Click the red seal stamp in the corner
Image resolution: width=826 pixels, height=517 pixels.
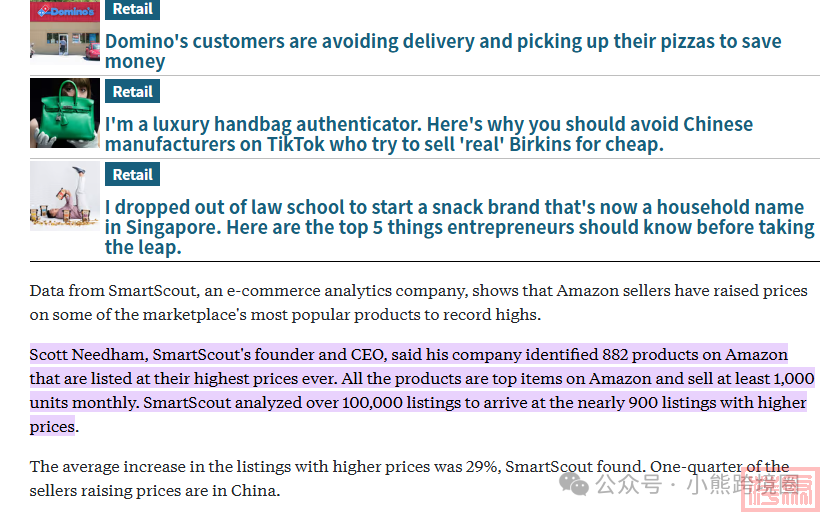coord(780,490)
